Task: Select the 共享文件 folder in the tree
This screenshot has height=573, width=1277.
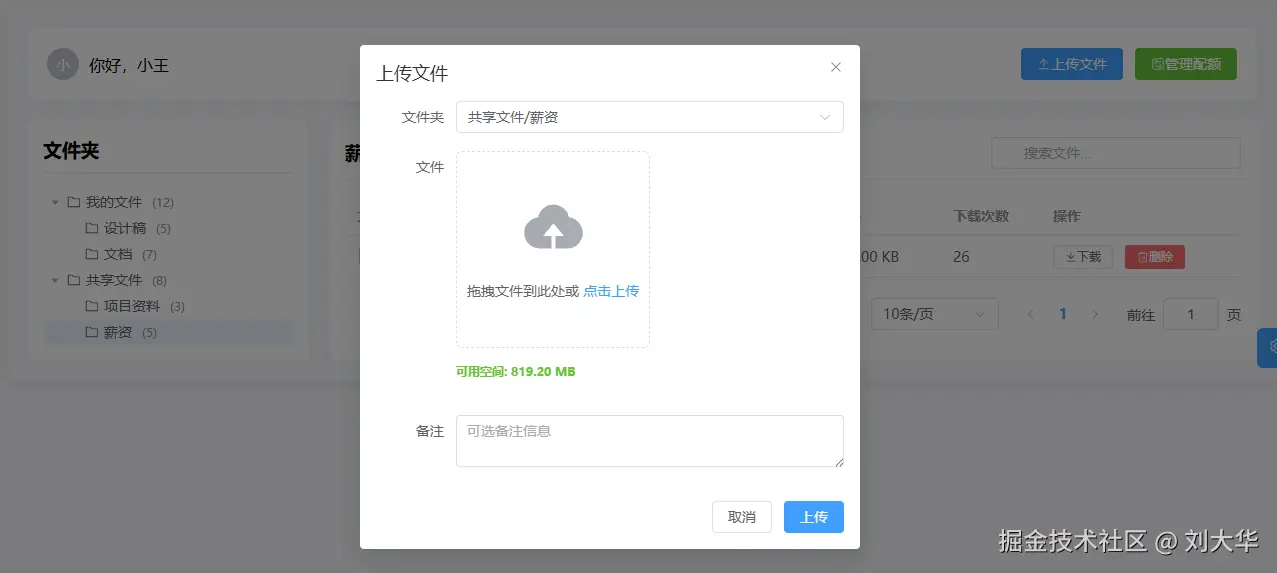Action: point(168,280)
